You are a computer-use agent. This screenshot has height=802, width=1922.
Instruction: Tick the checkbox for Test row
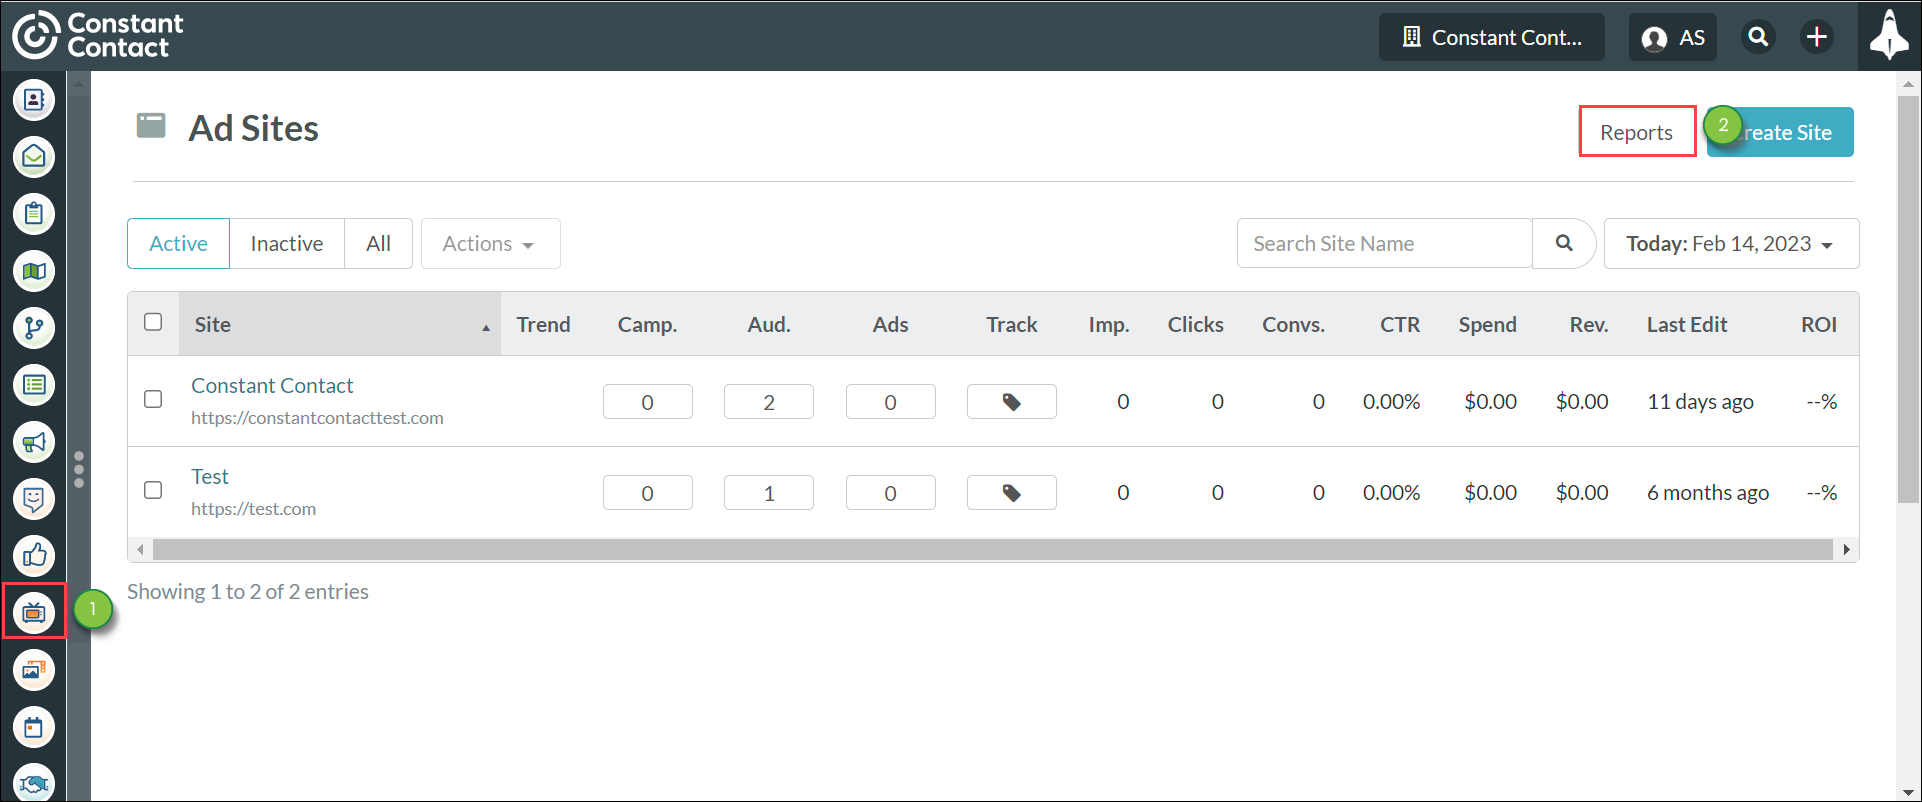[153, 490]
